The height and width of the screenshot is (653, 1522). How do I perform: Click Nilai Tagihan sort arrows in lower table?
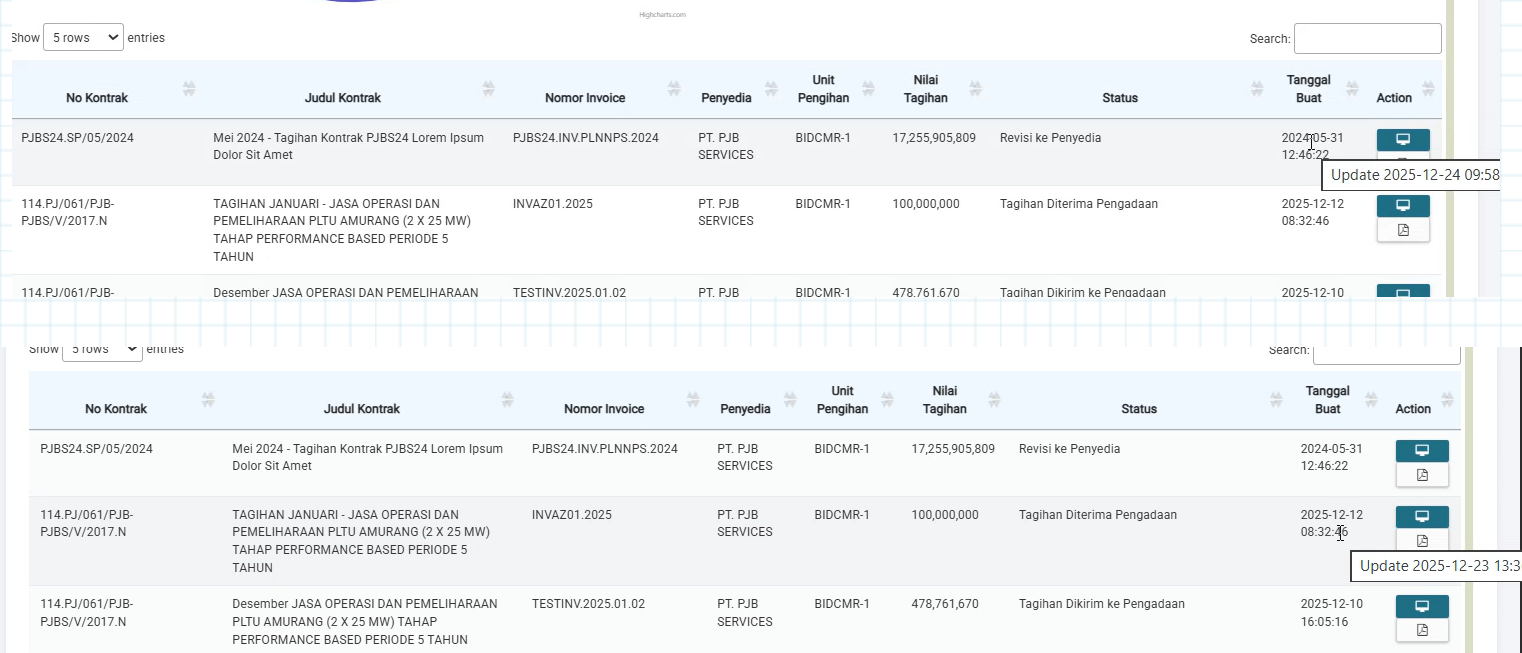pyautogui.click(x=994, y=400)
